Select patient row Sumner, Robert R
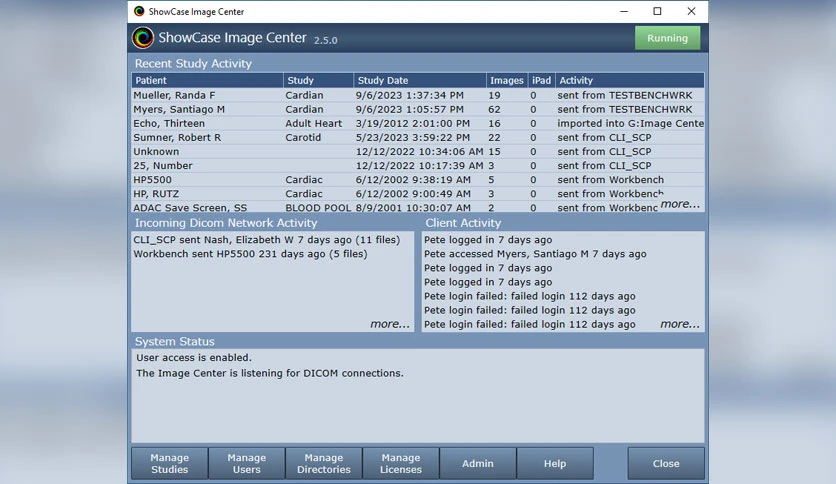This screenshot has height=484, width=836. pyautogui.click(x=418, y=138)
